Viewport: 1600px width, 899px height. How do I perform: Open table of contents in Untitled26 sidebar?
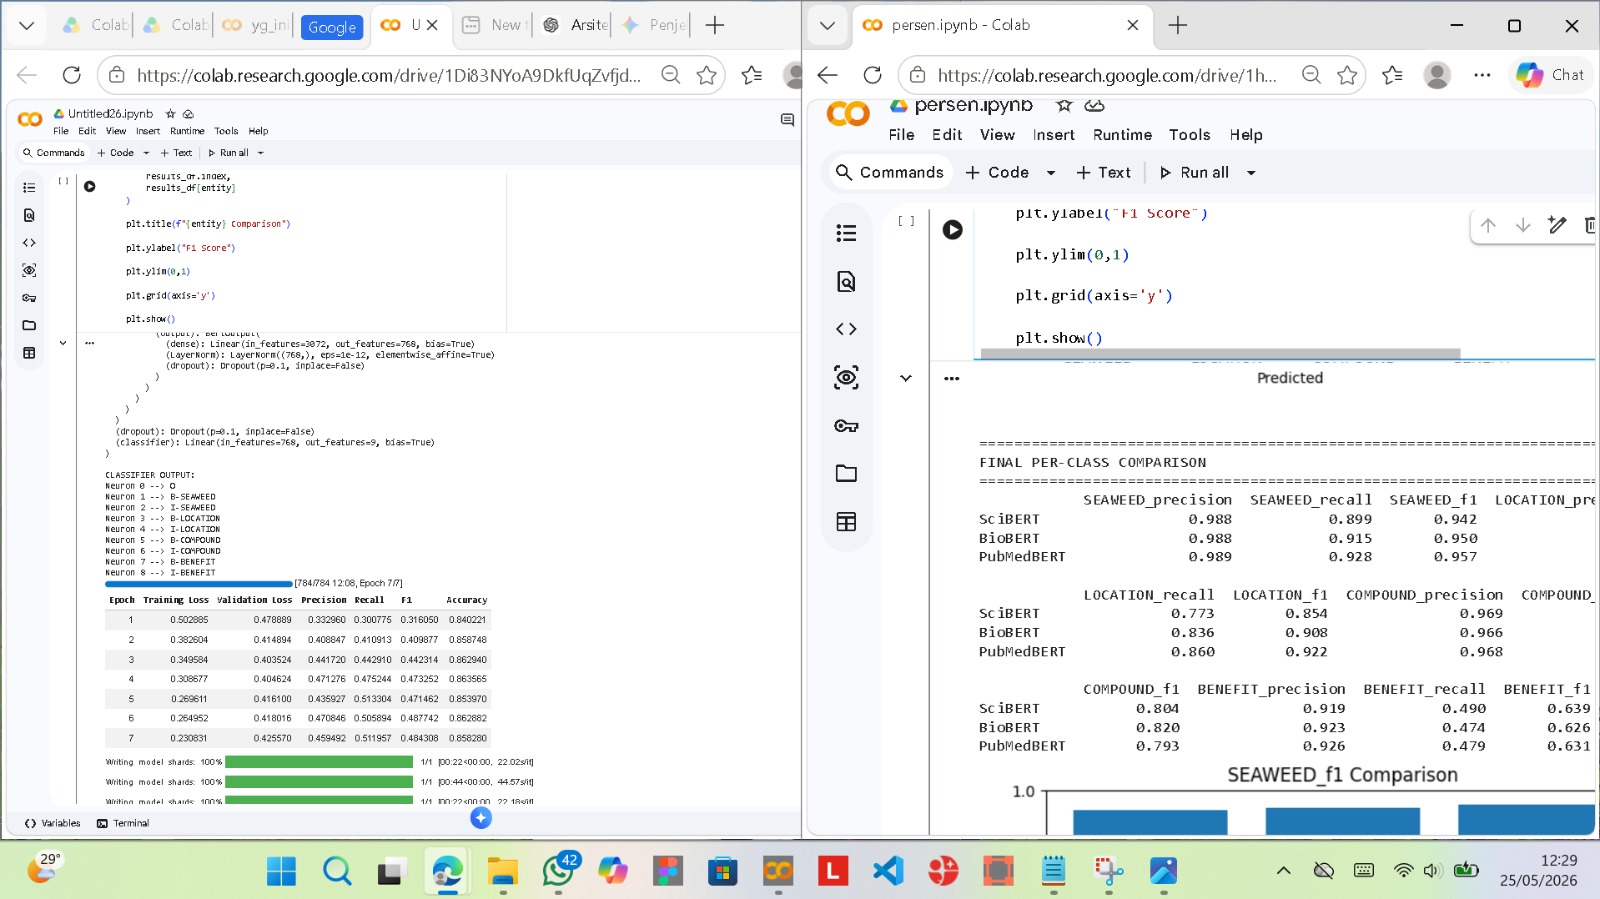click(29, 188)
